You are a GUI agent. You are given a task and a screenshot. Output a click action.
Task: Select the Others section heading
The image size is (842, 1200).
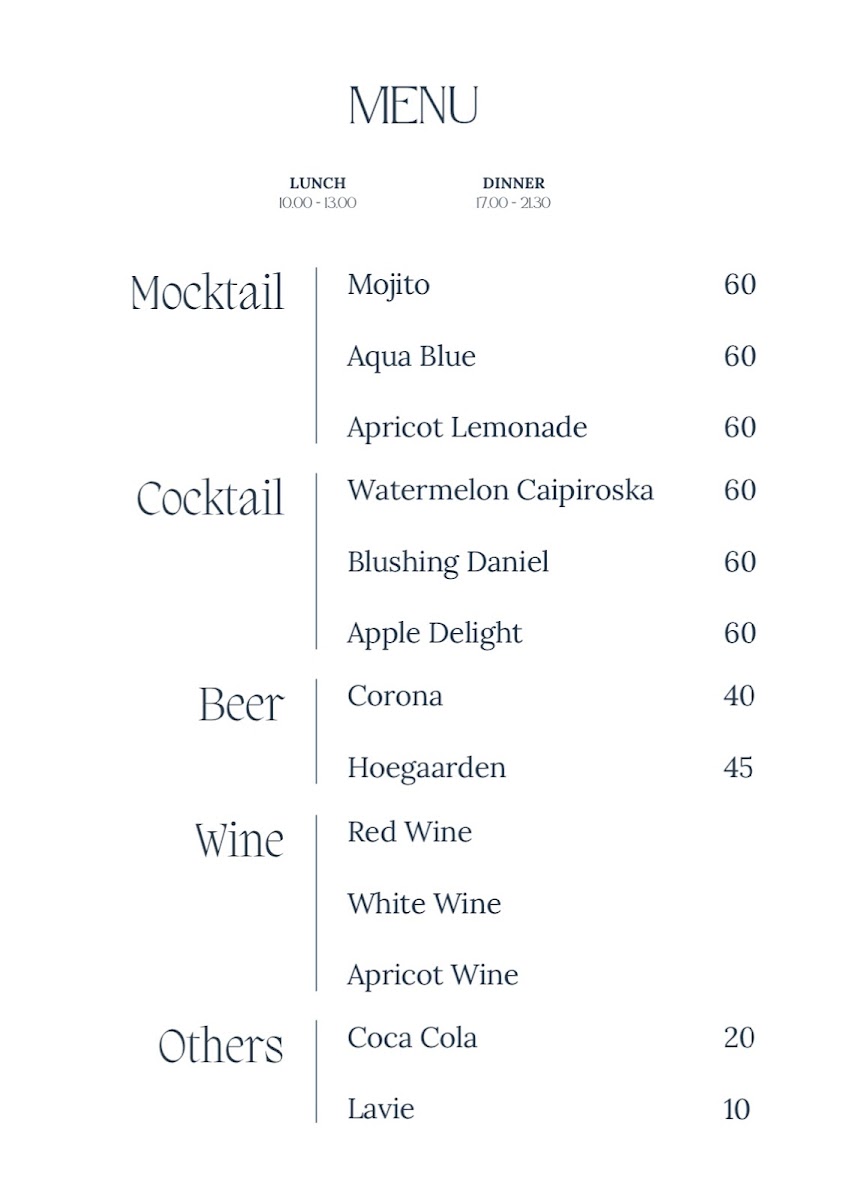(x=221, y=1046)
